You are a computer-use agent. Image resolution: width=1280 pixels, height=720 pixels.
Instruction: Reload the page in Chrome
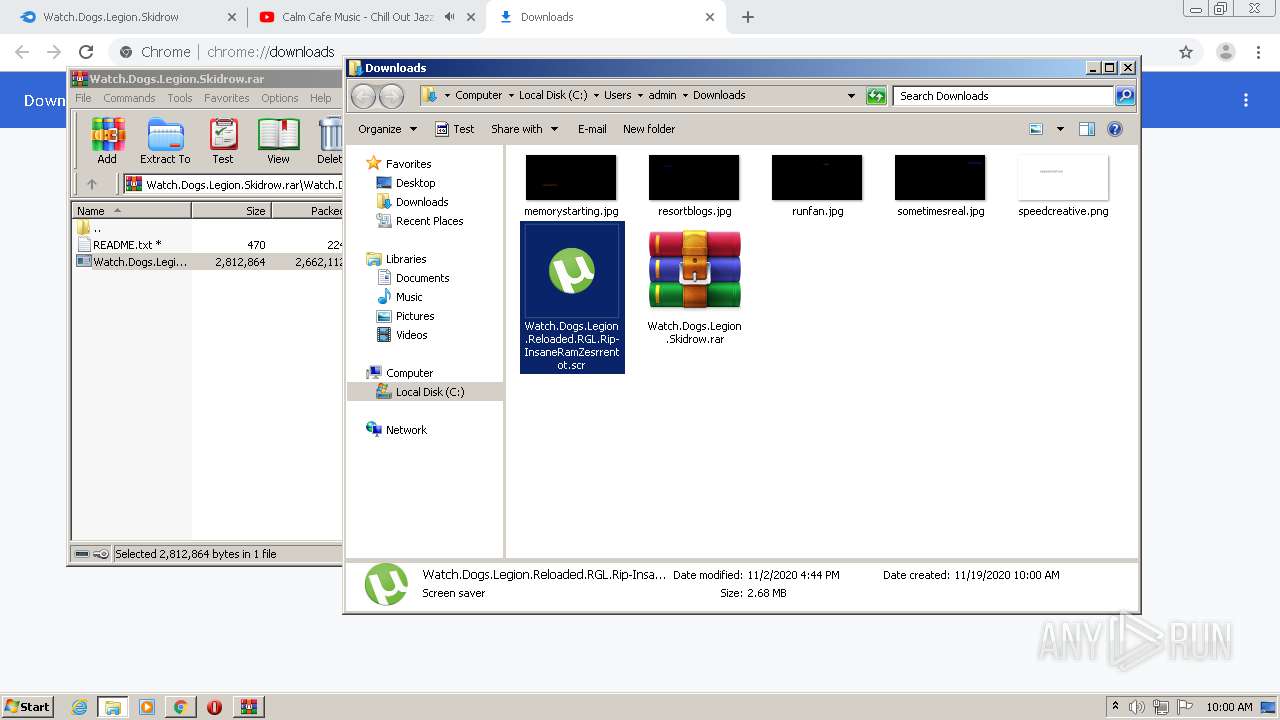[x=86, y=52]
